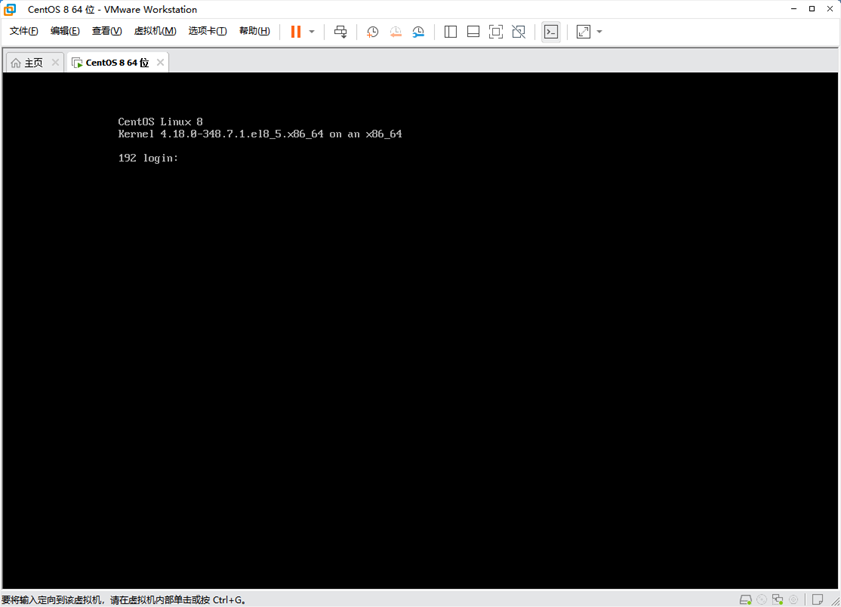Close the 主页 tab
Viewport: 841px width, 607px height.
tap(55, 63)
